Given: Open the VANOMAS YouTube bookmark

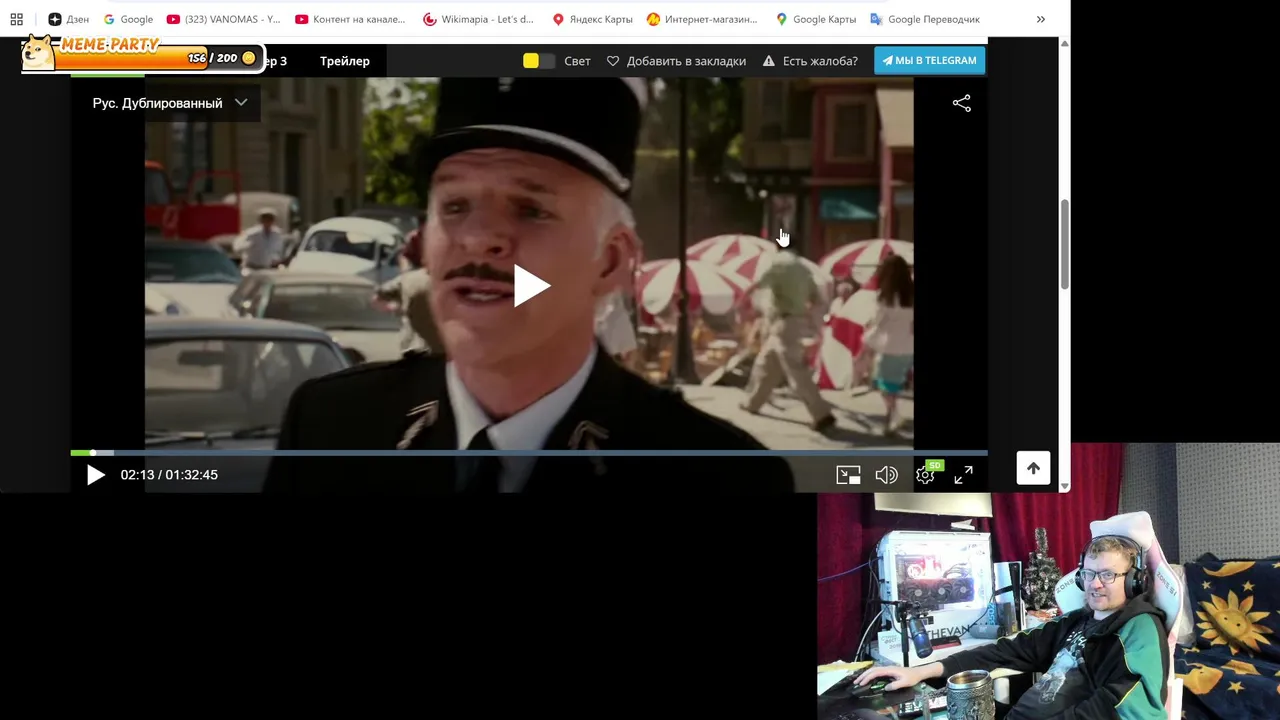Looking at the screenshot, I should (224, 19).
